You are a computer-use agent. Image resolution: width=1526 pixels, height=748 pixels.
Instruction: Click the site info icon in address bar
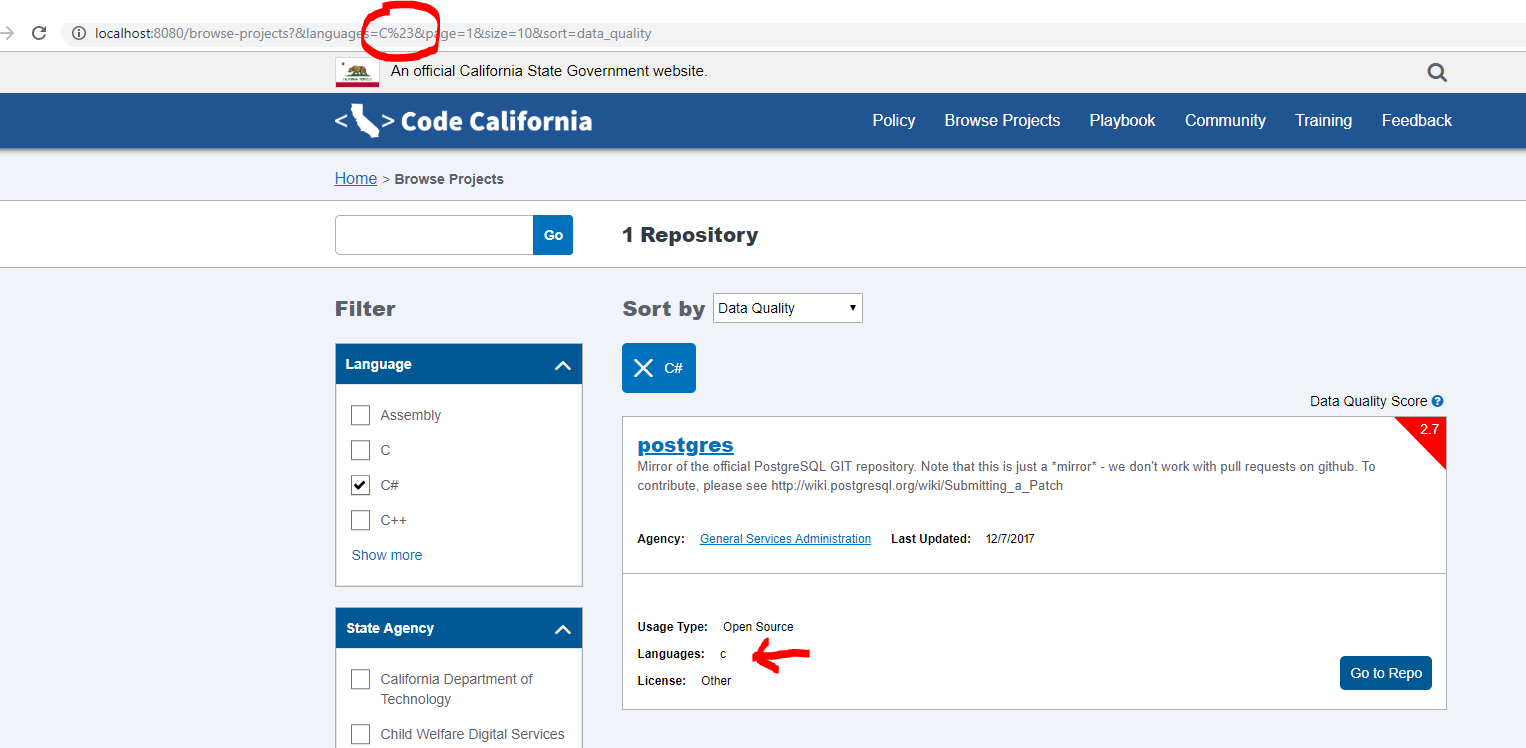(79, 33)
